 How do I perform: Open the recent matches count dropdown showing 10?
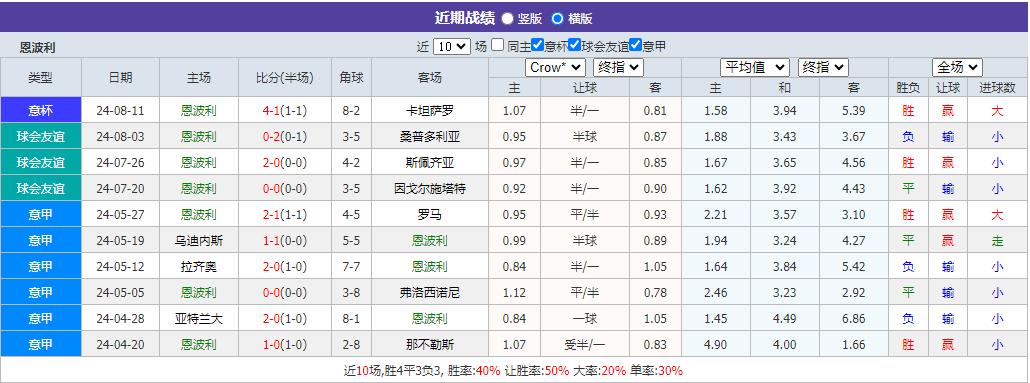point(452,46)
